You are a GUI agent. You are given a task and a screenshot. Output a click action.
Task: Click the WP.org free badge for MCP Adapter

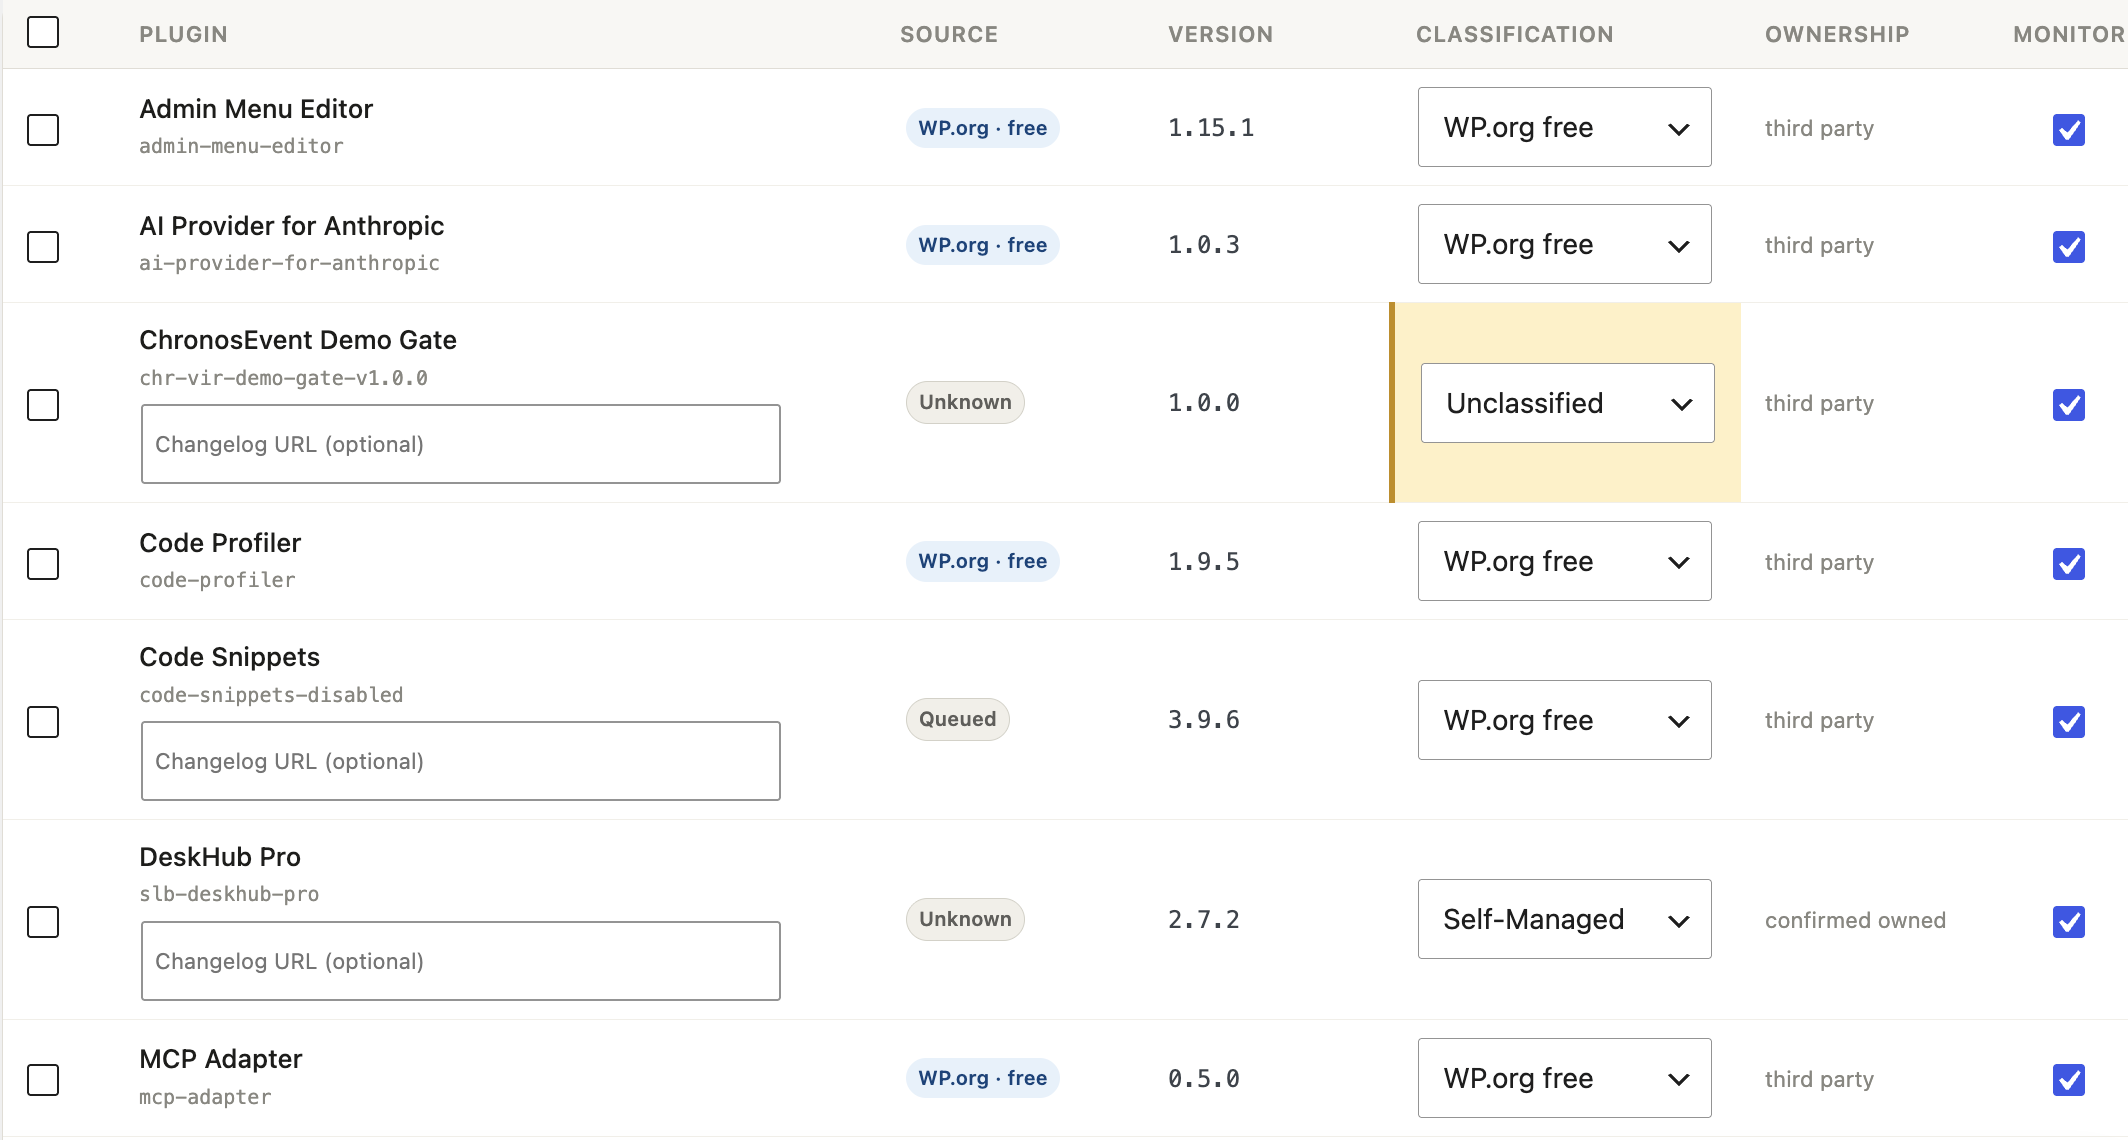click(983, 1078)
